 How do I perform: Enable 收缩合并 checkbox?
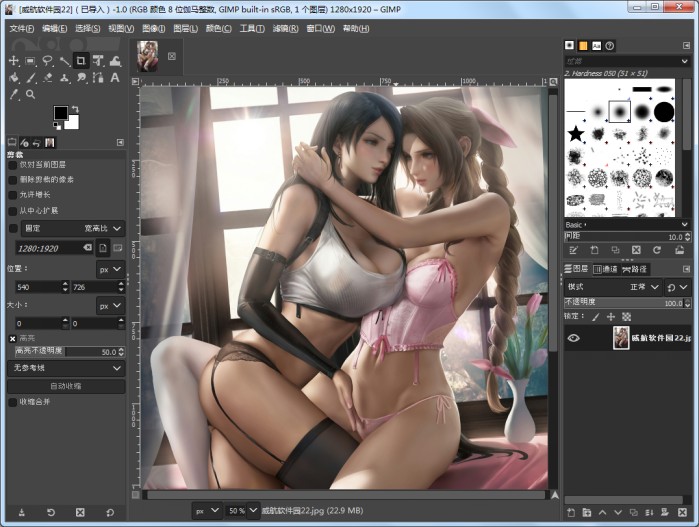pos(13,402)
